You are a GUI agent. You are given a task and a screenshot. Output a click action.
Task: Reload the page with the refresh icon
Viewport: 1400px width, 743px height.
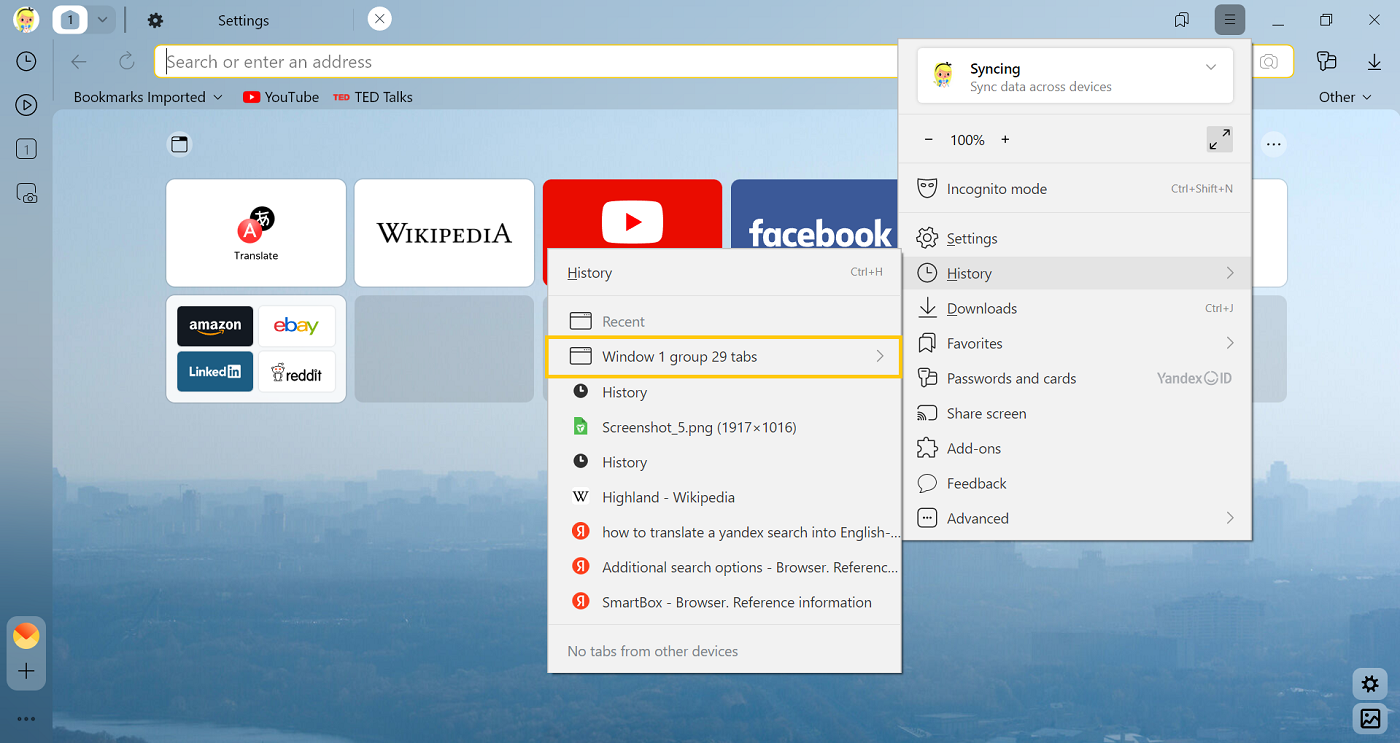tap(126, 61)
